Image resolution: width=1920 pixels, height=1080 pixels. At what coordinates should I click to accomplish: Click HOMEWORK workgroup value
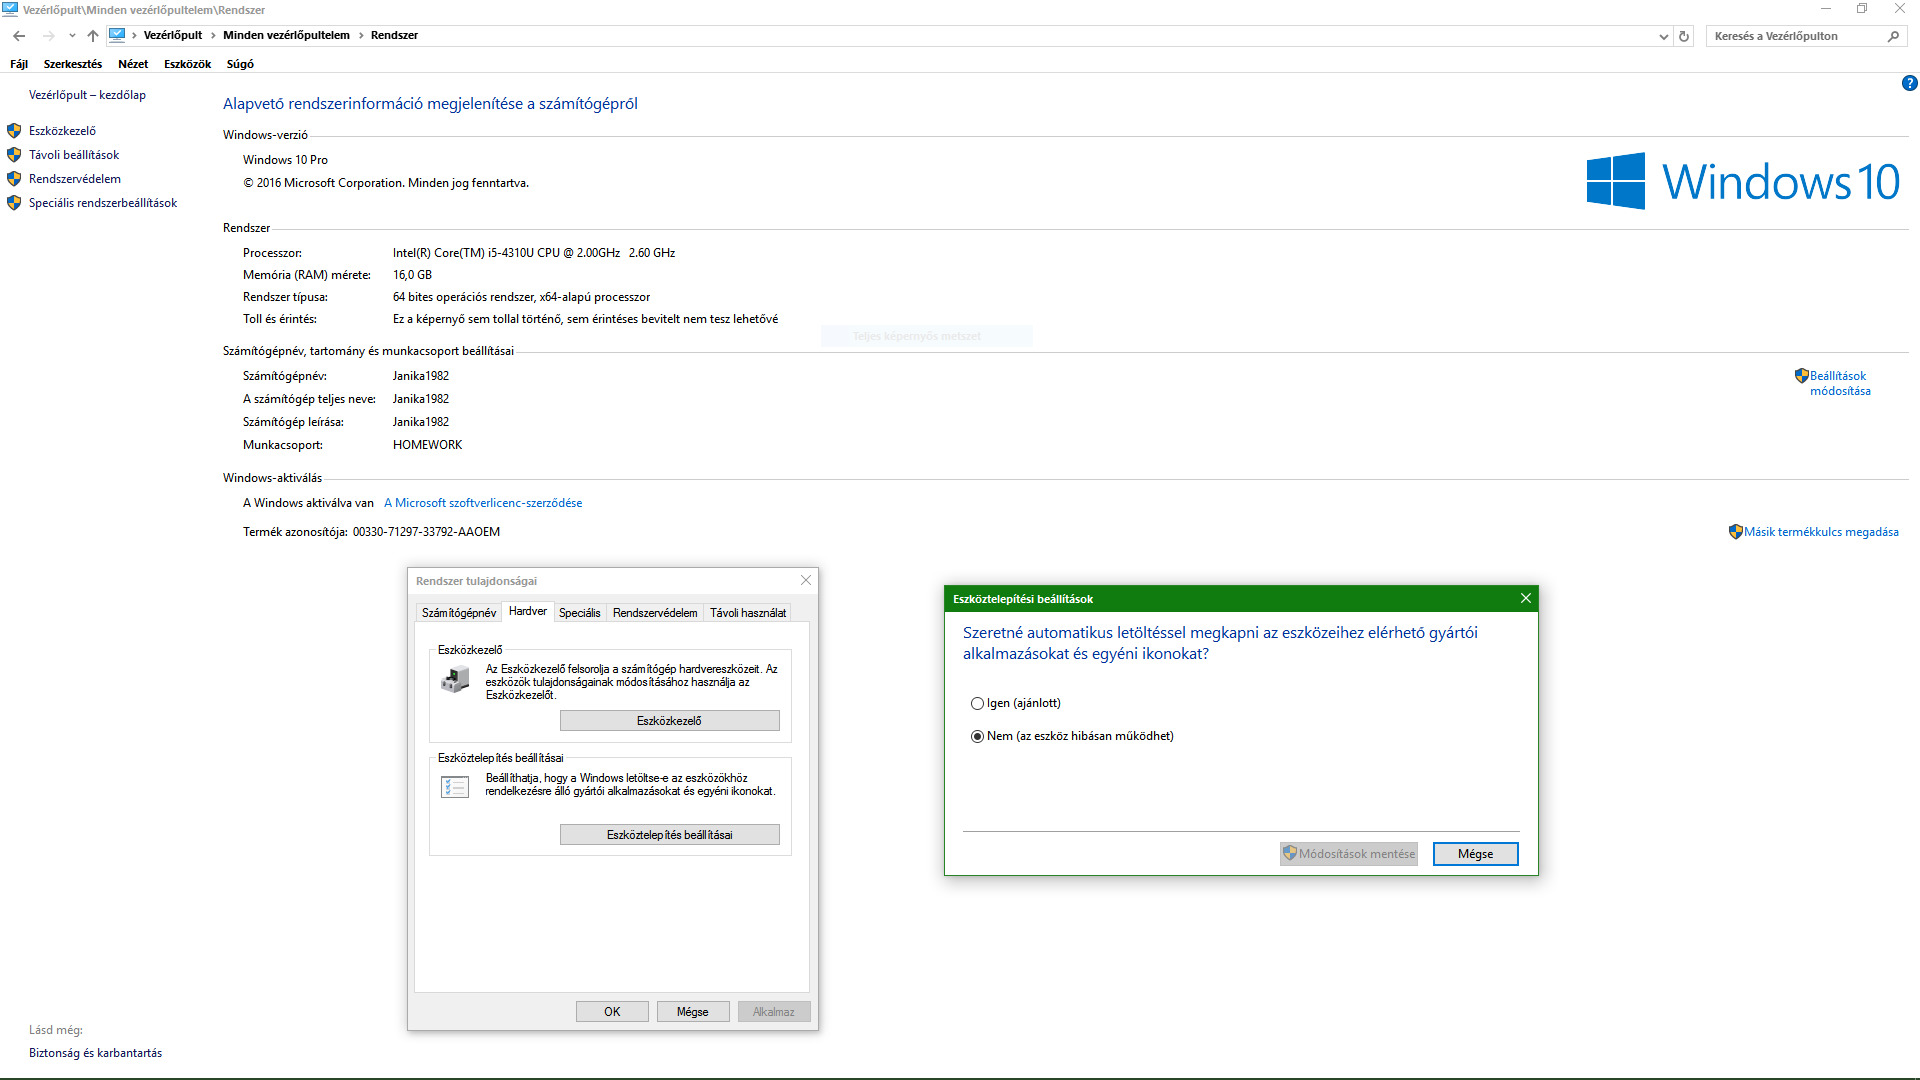pyautogui.click(x=427, y=445)
